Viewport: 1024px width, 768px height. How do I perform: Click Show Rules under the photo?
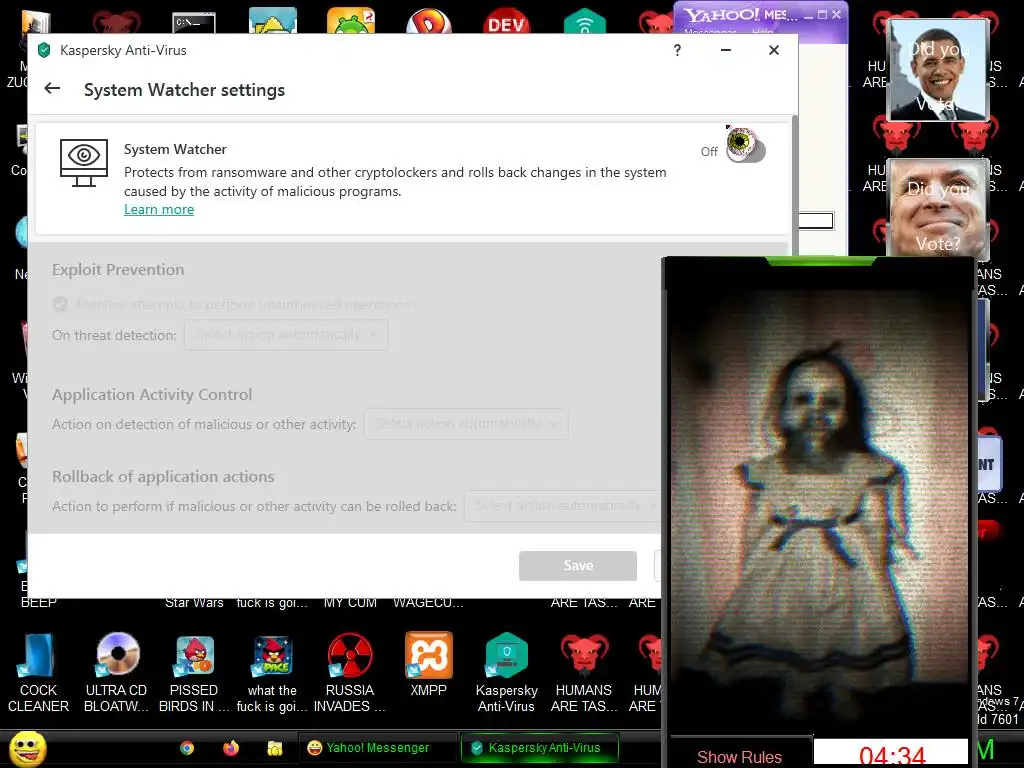[x=739, y=757]
